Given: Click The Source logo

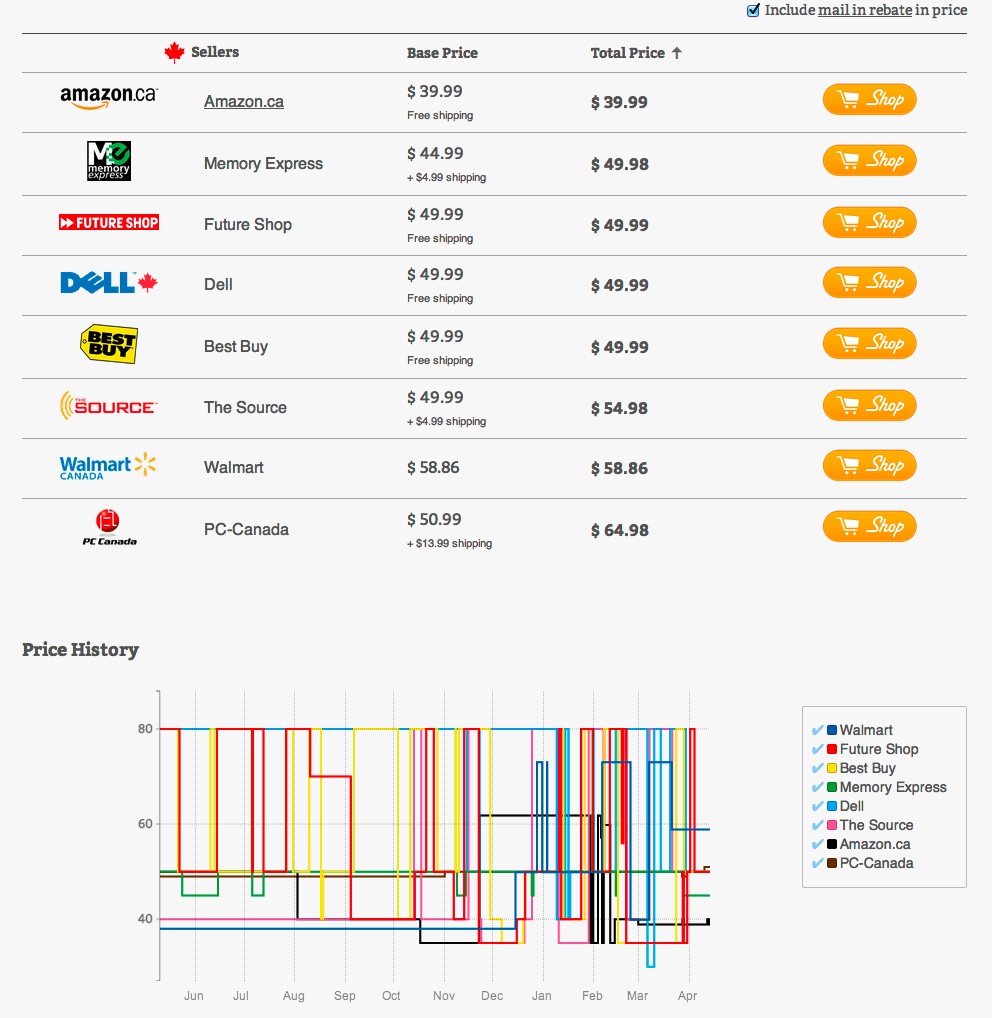Looking at the screenshot, I should [108, 406].
